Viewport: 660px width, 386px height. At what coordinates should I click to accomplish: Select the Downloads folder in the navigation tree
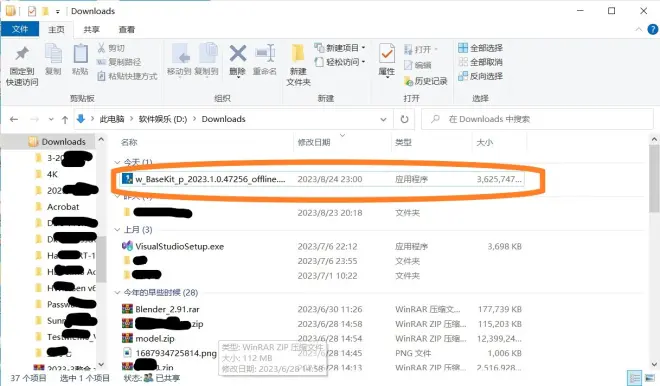[x=63, y=142]
